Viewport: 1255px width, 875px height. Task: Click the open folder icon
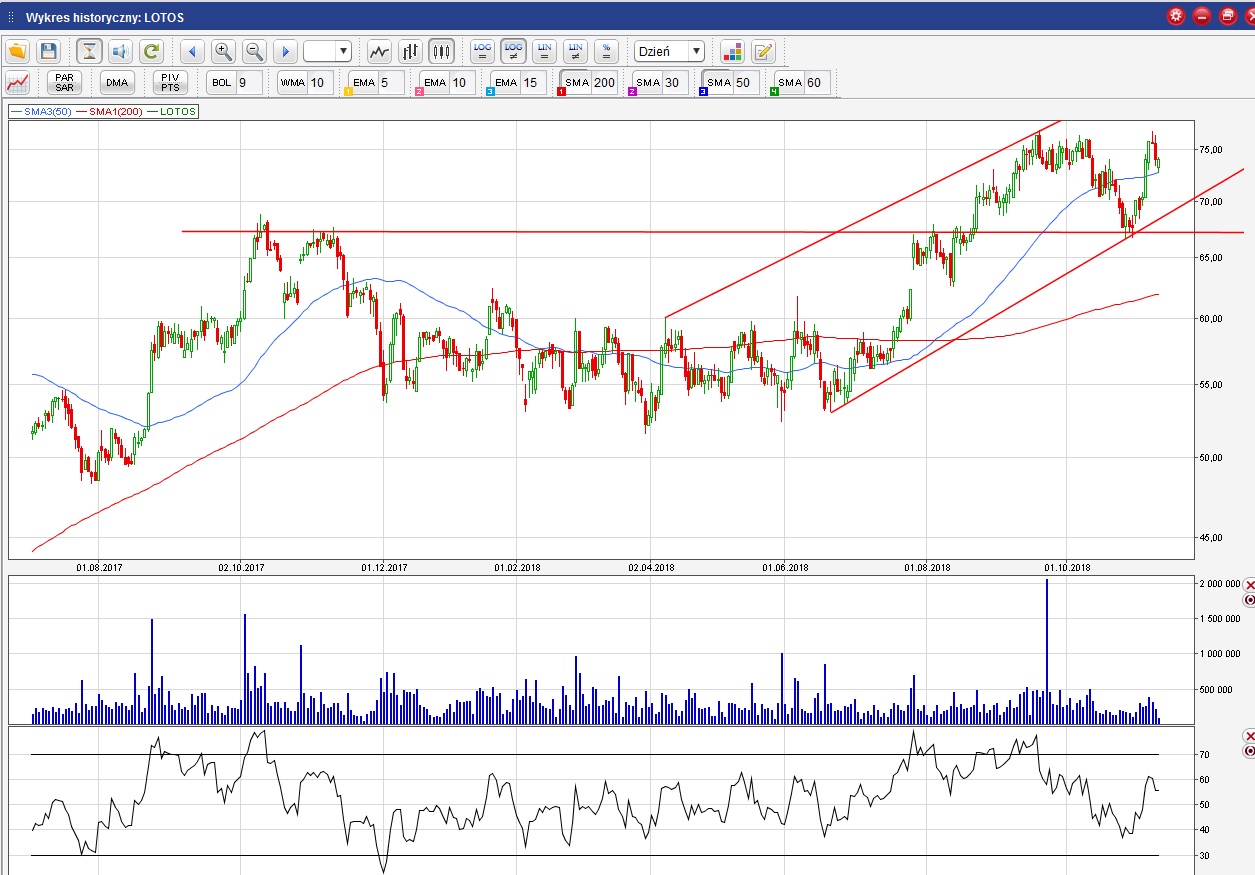click(x=17, y=51)
